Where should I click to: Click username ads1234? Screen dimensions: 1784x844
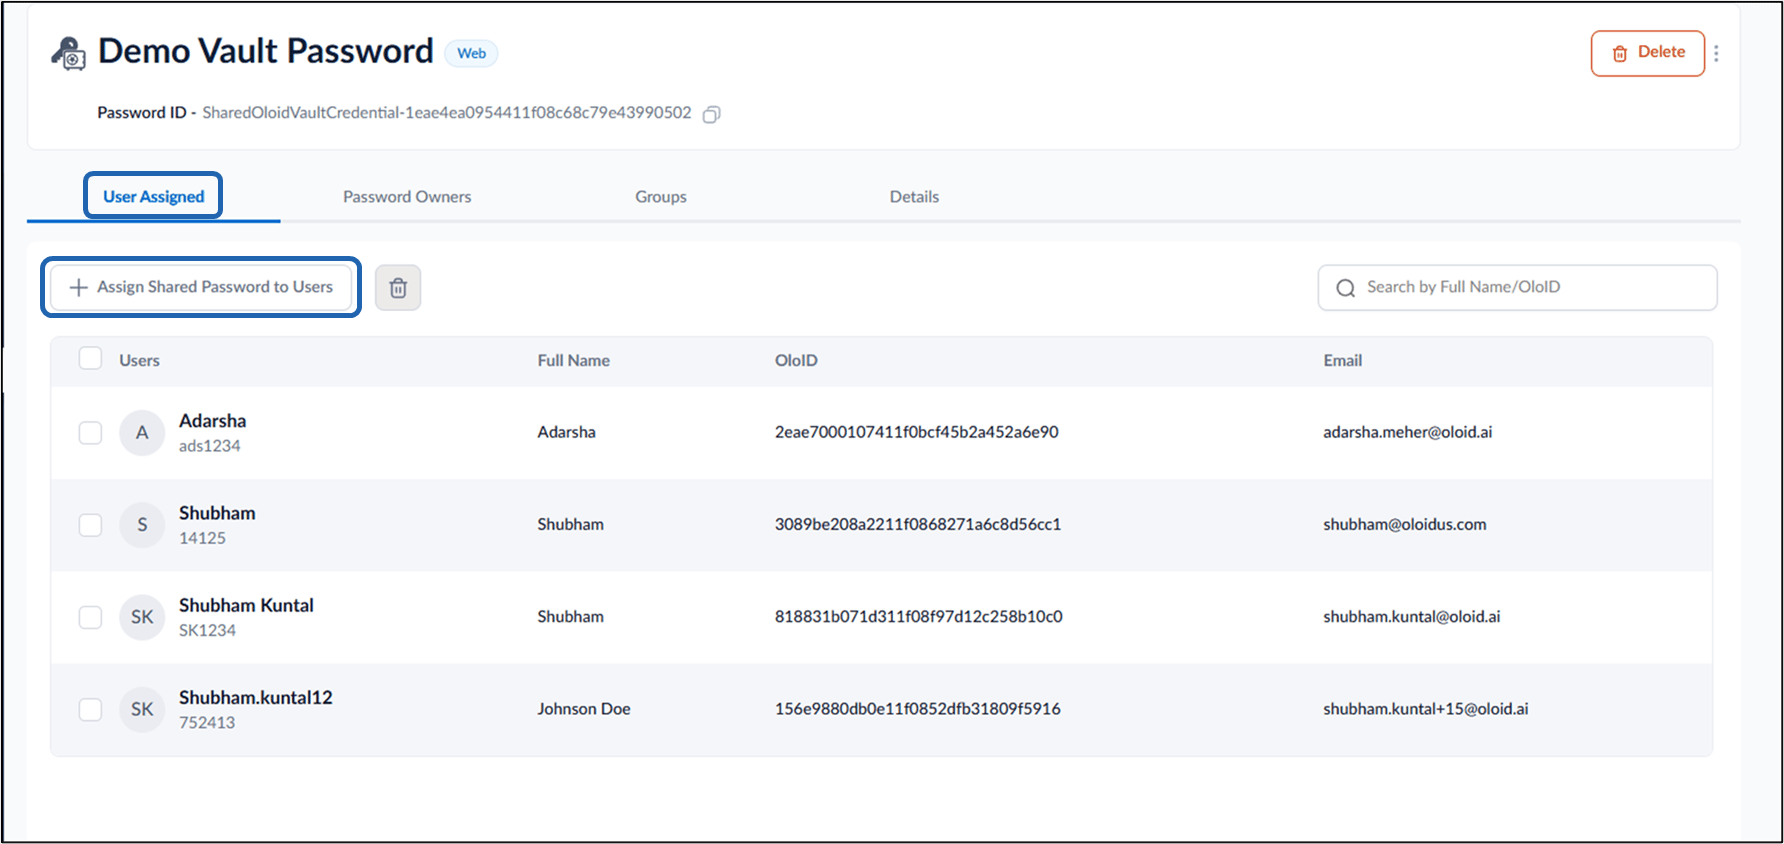point(209,446)
